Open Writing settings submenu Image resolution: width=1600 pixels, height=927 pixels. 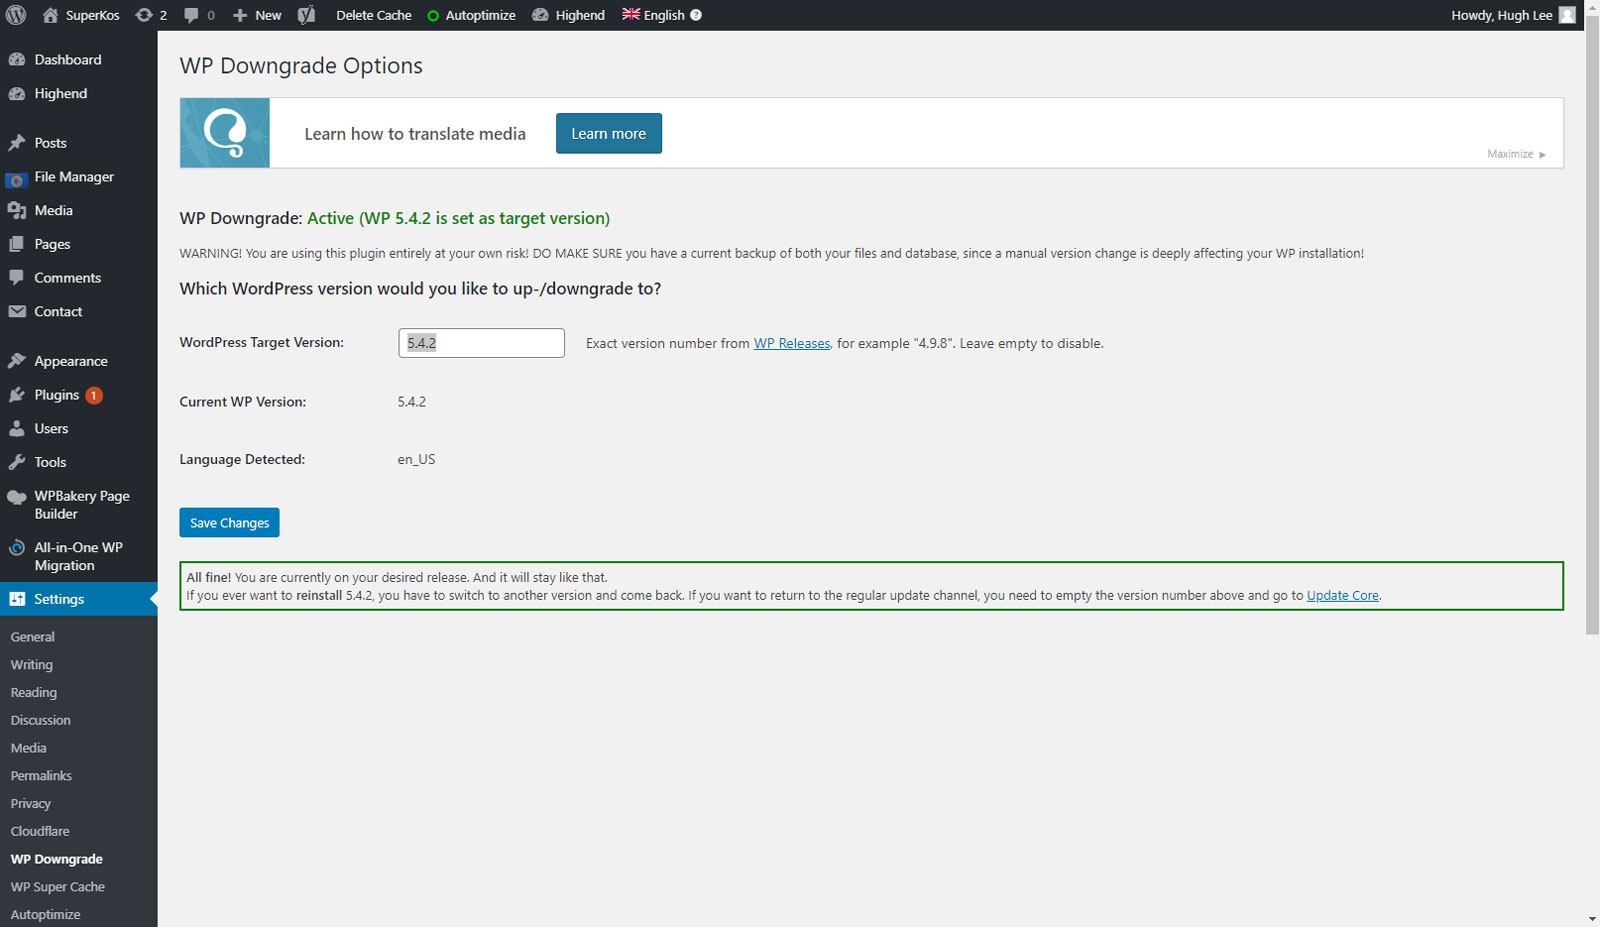click(32, 665)
